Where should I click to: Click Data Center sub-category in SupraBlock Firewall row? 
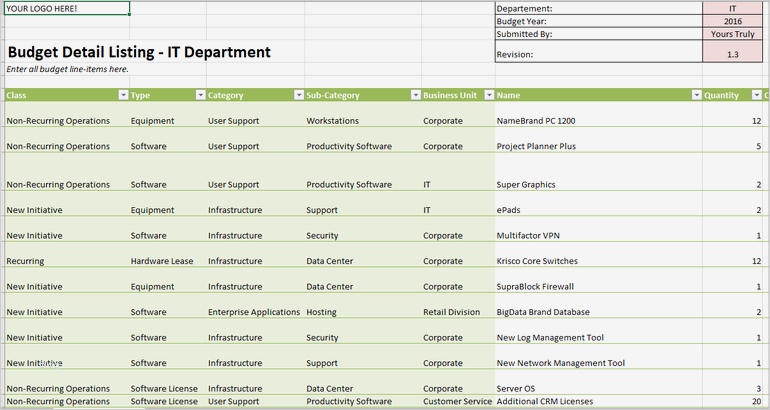point(363,280)
